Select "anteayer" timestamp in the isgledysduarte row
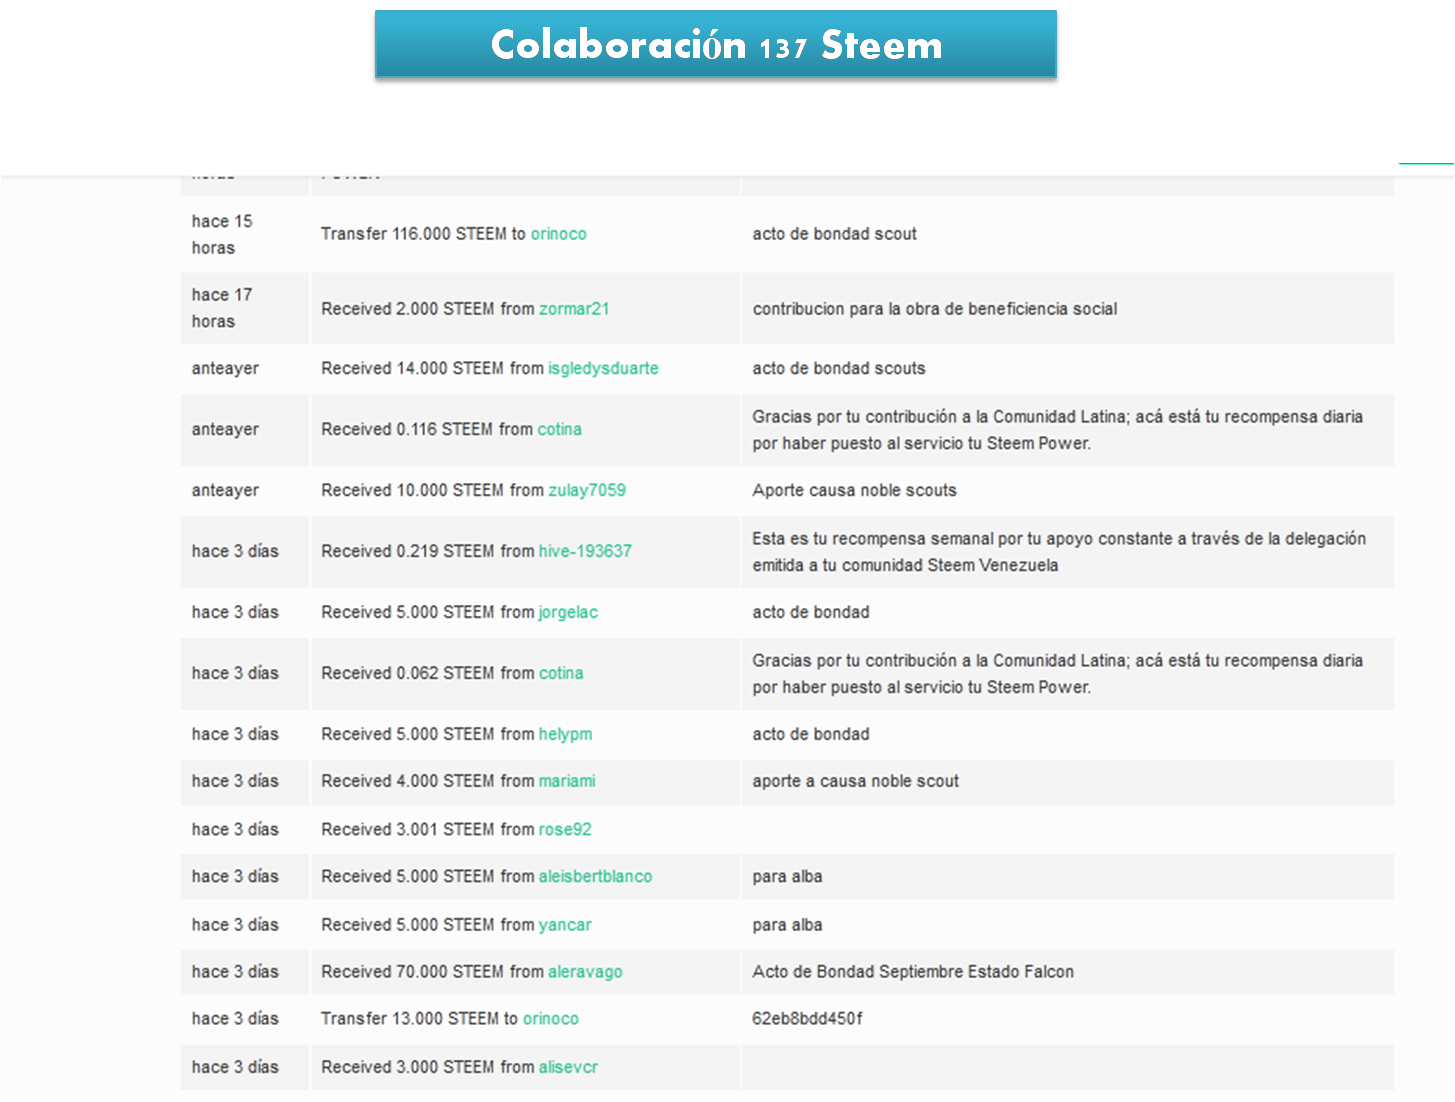 pos(225,368)
